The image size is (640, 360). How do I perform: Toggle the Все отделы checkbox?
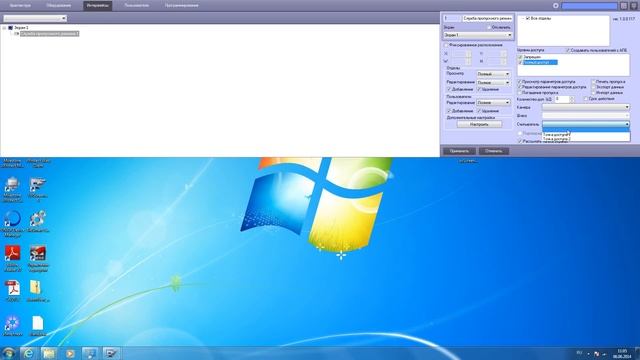tap(528, 18)
